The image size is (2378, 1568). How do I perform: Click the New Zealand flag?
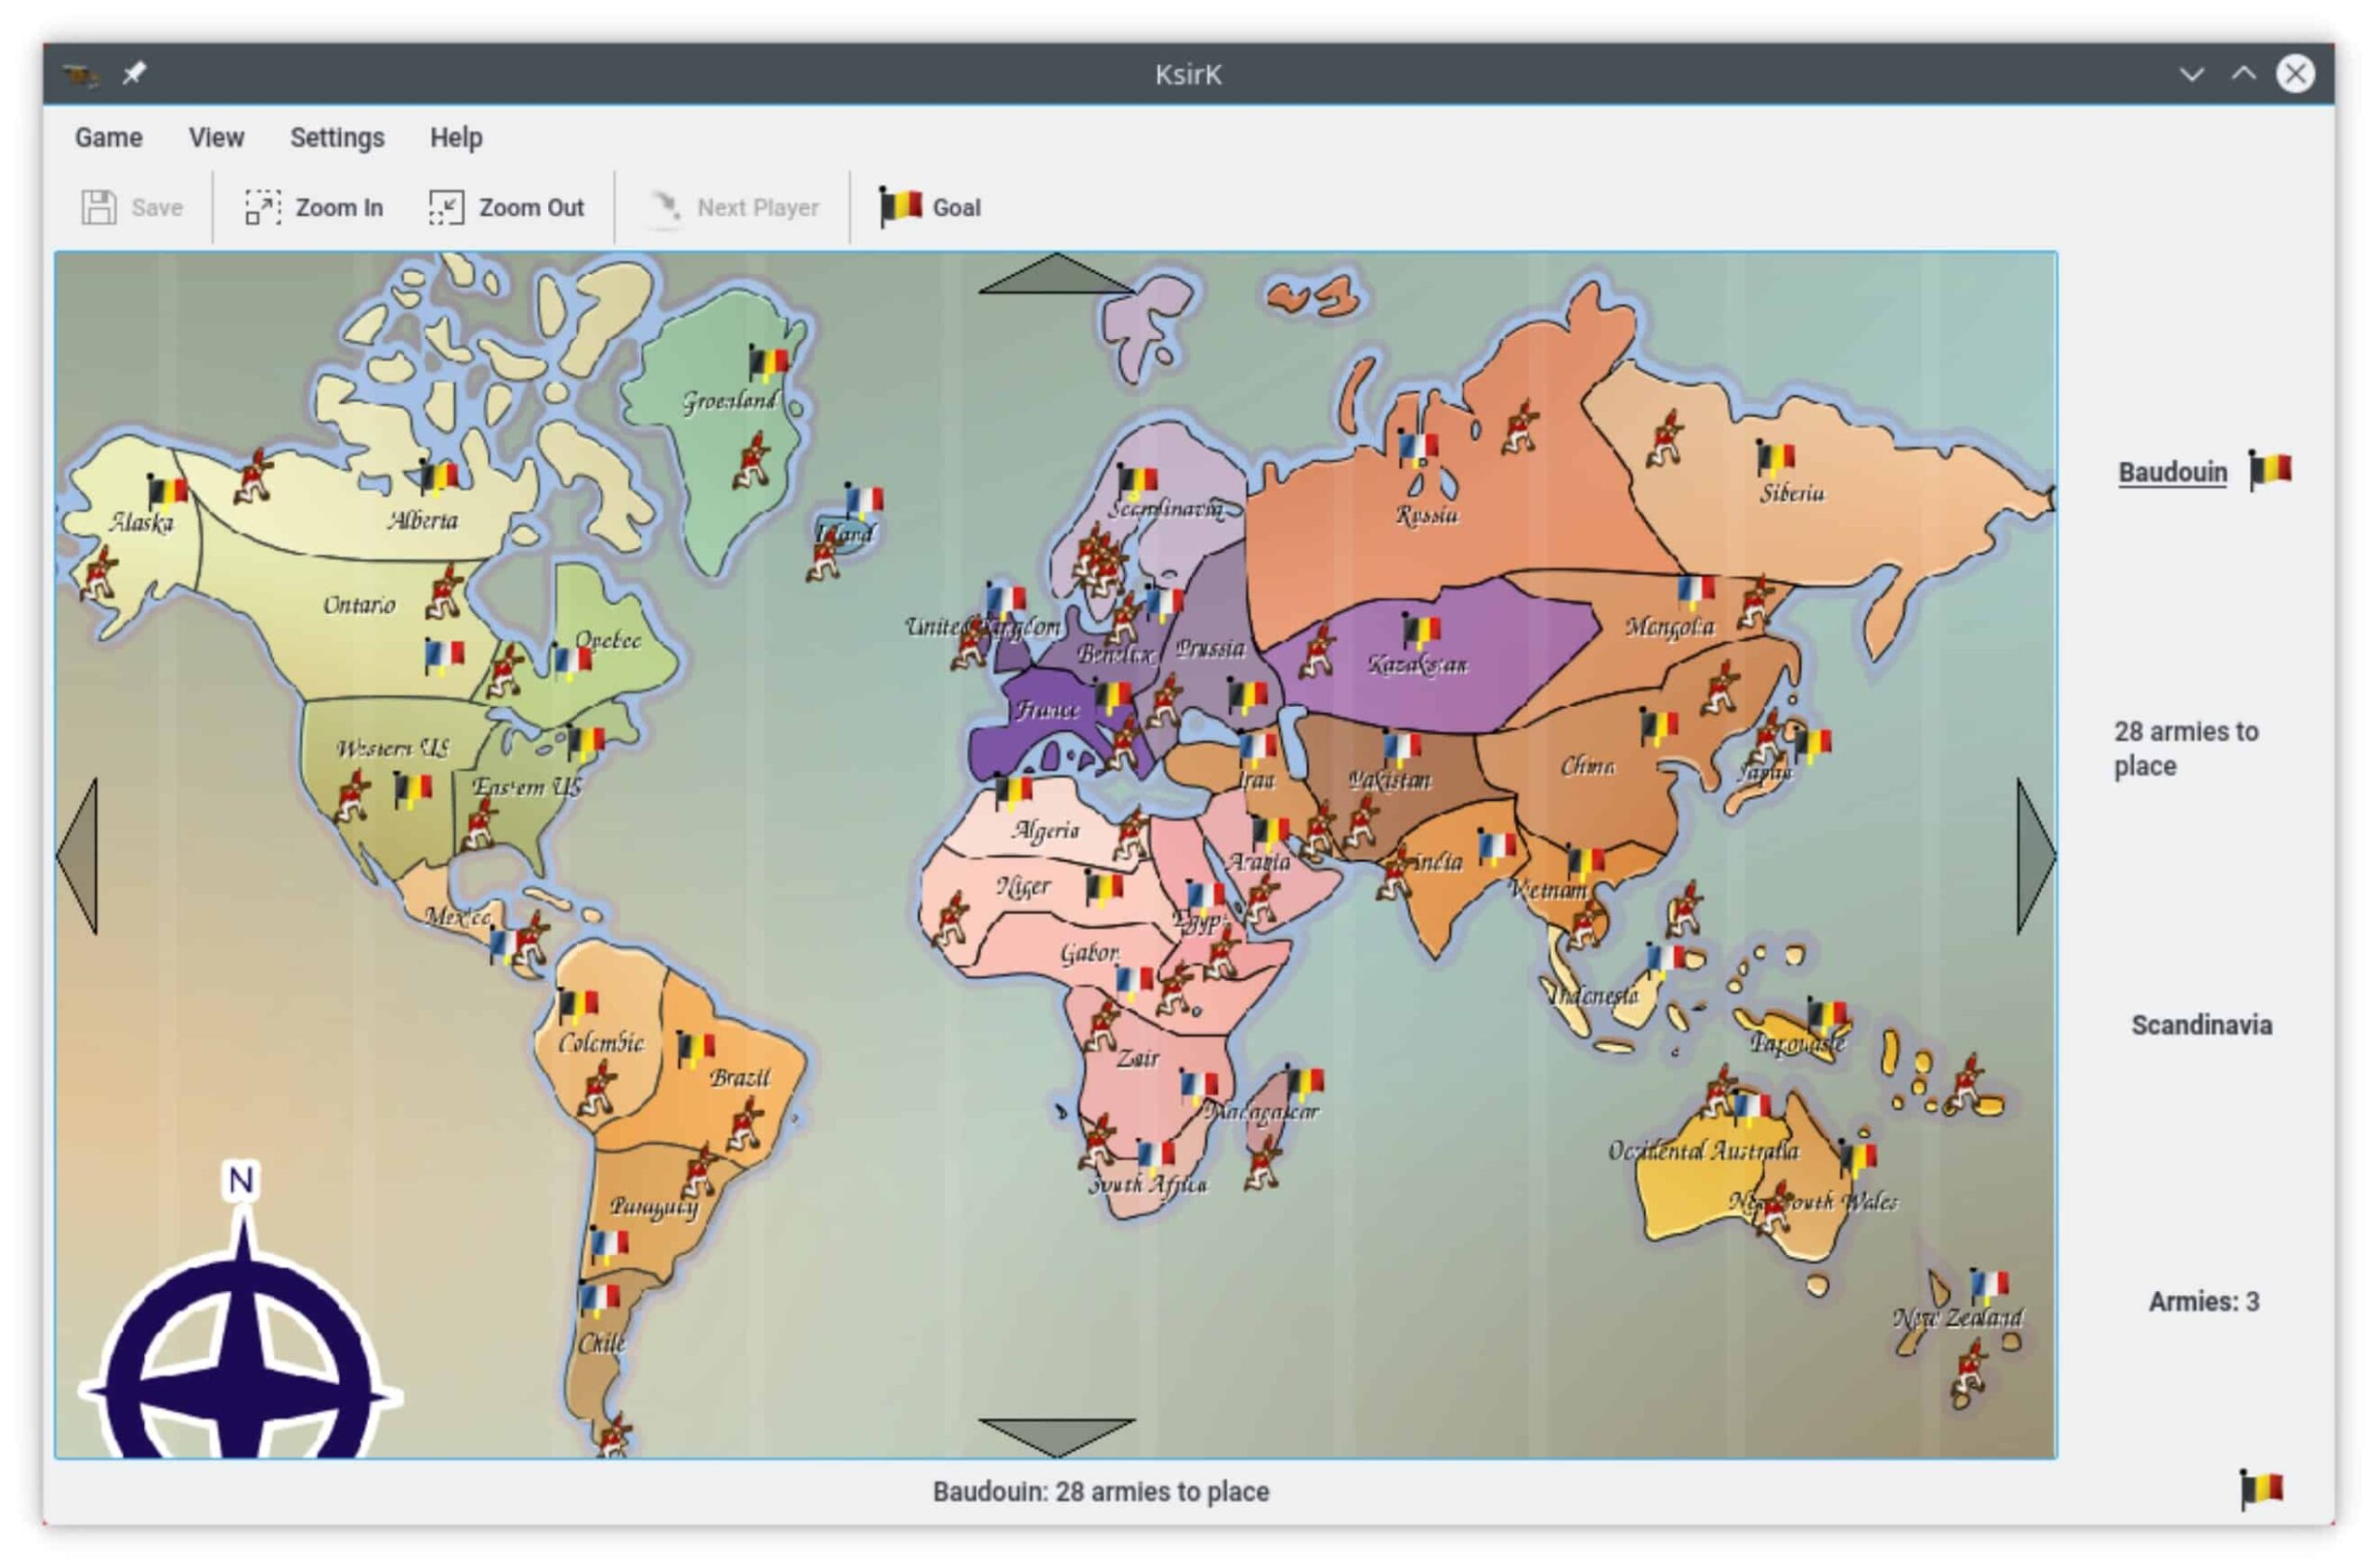point(1988,1285)
